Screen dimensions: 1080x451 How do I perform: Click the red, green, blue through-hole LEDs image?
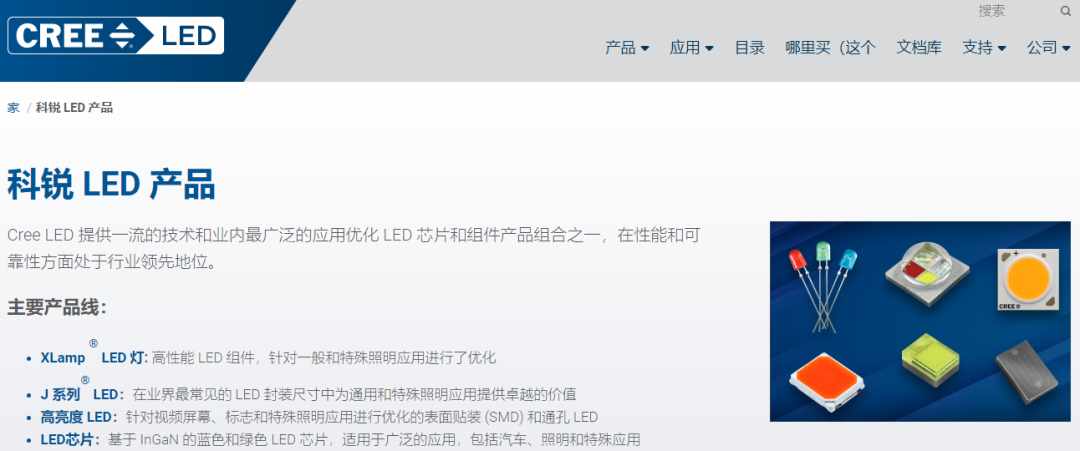[x=823, y=288]
